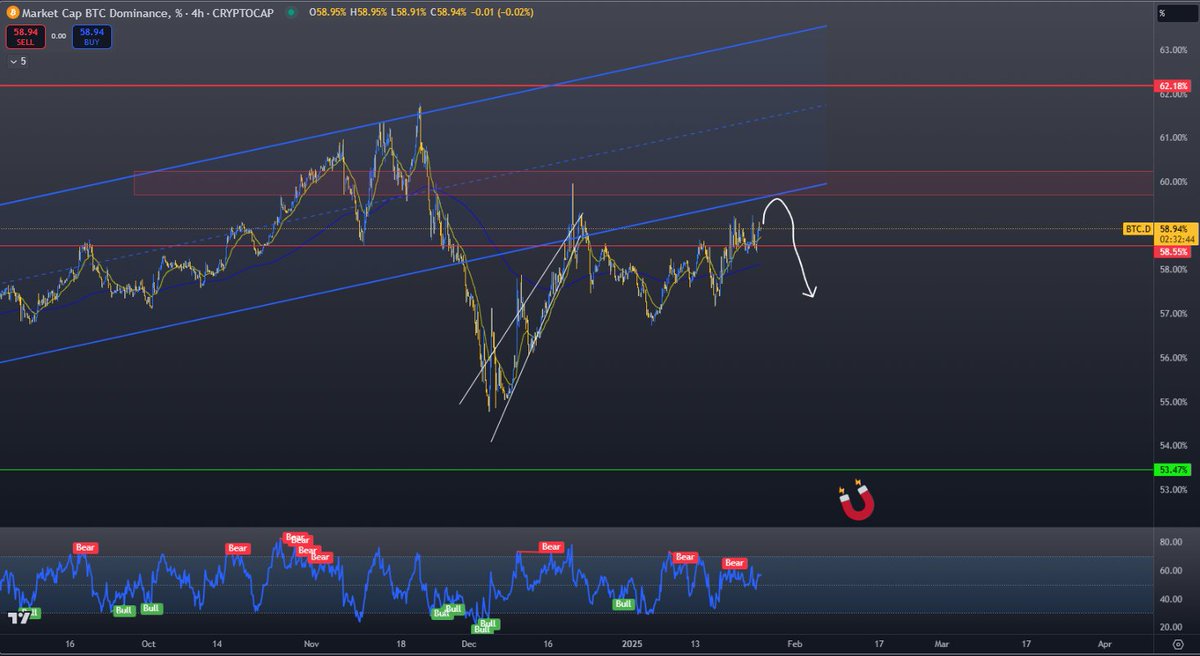Click the 2025 time axis label

point(630,645)
